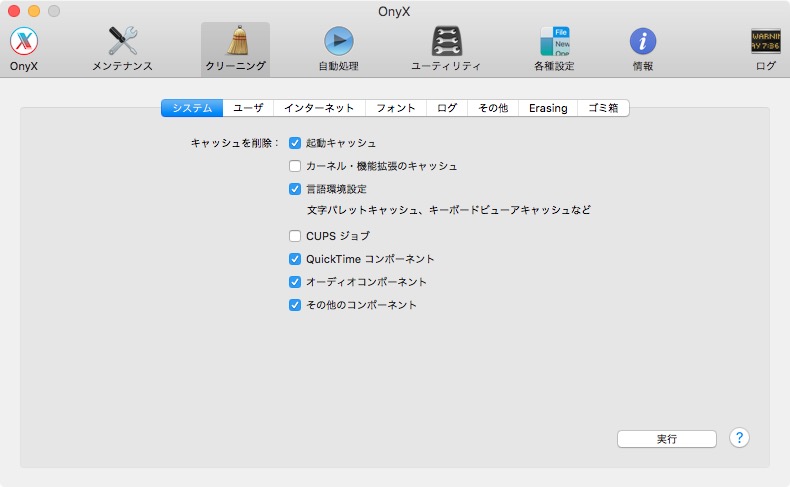Switch to the ゴミ箱 tab
The image size is (790, 487).
tap(603, 108)
